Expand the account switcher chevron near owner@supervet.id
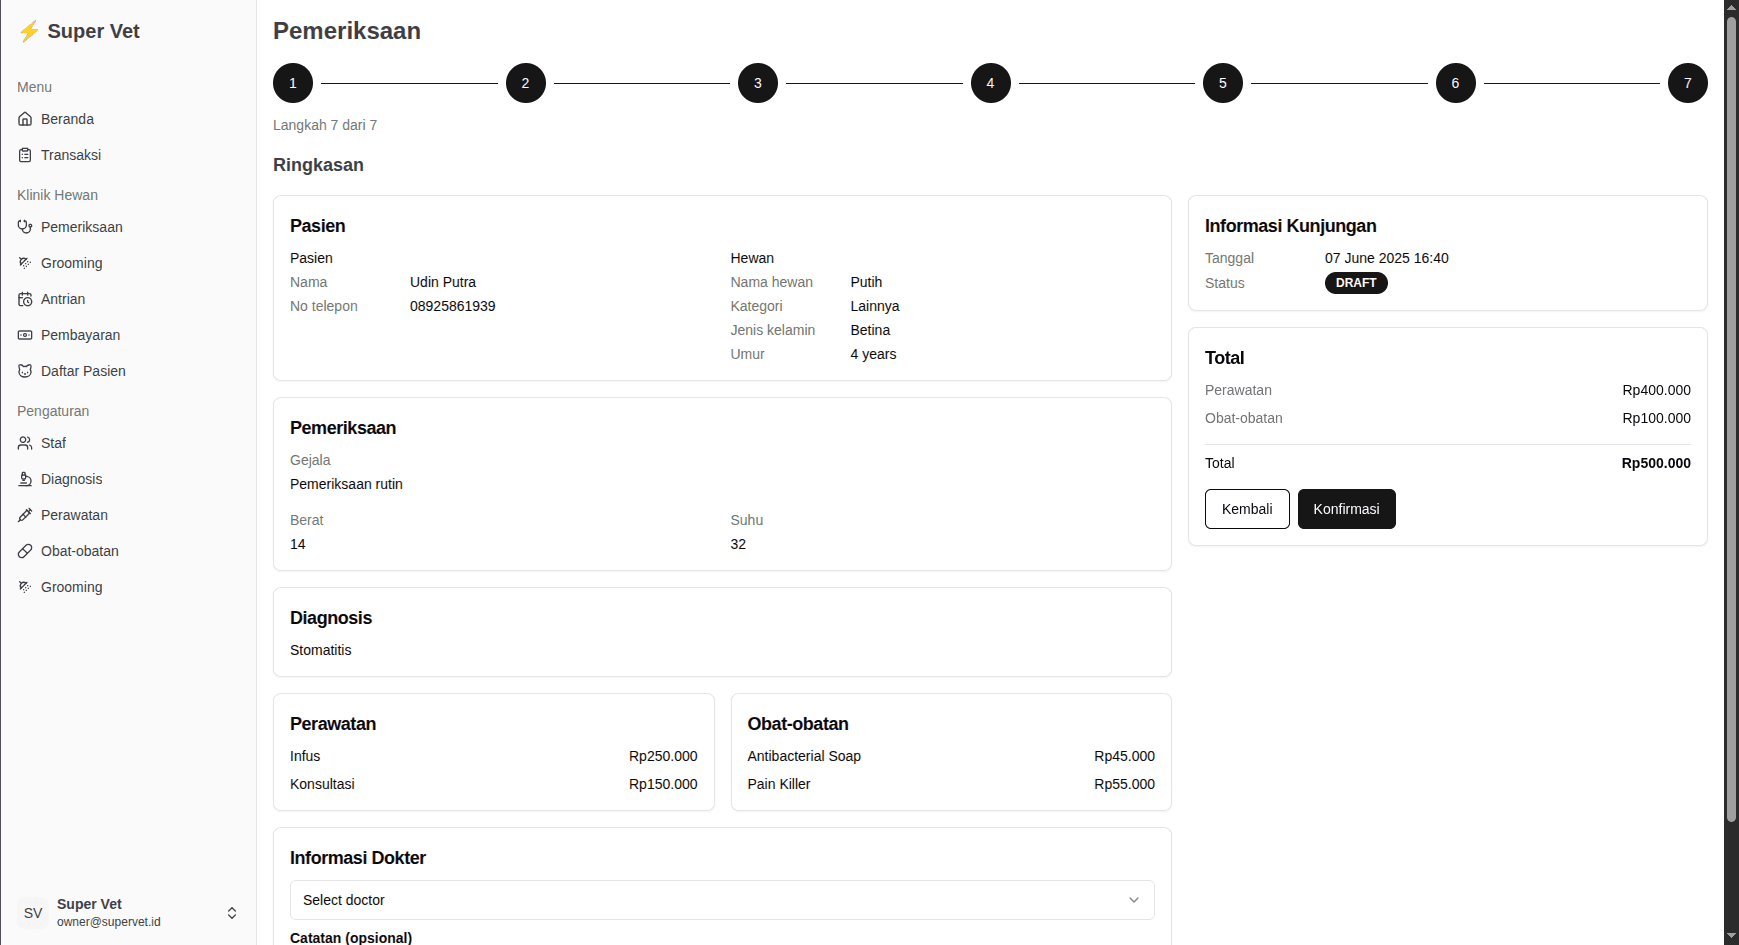The height and width of the screenshot is (945, 1739). click(232, 912)
